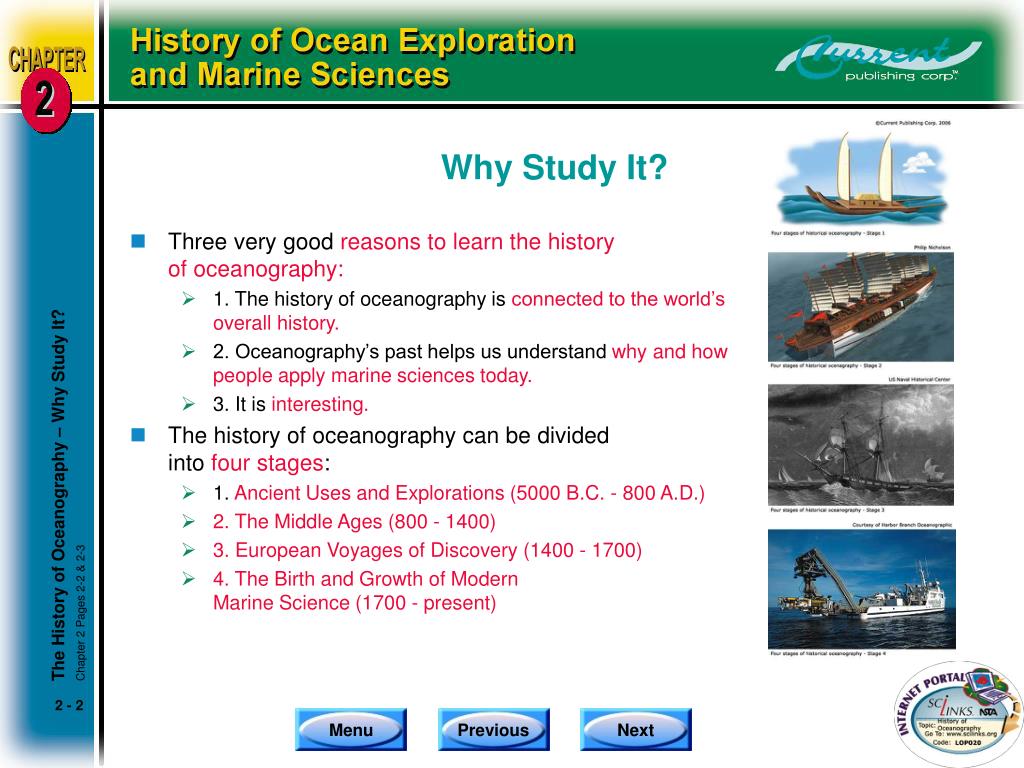The image size is (1024, 768).
Task: Click 'Ancient Uses and Explorations (5000 B.C. - 800 A.D.)'
Action: pyautogui.click(x=470, y=493)
